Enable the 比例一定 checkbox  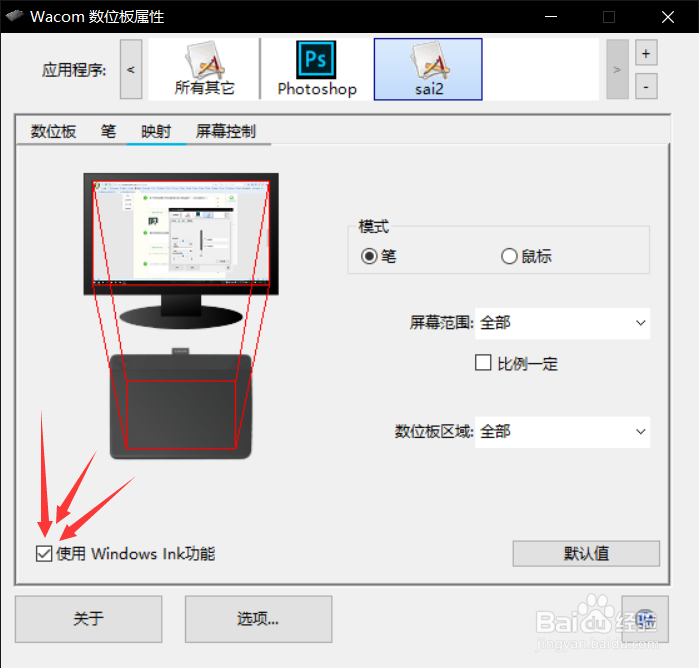(x=483, y=363)
